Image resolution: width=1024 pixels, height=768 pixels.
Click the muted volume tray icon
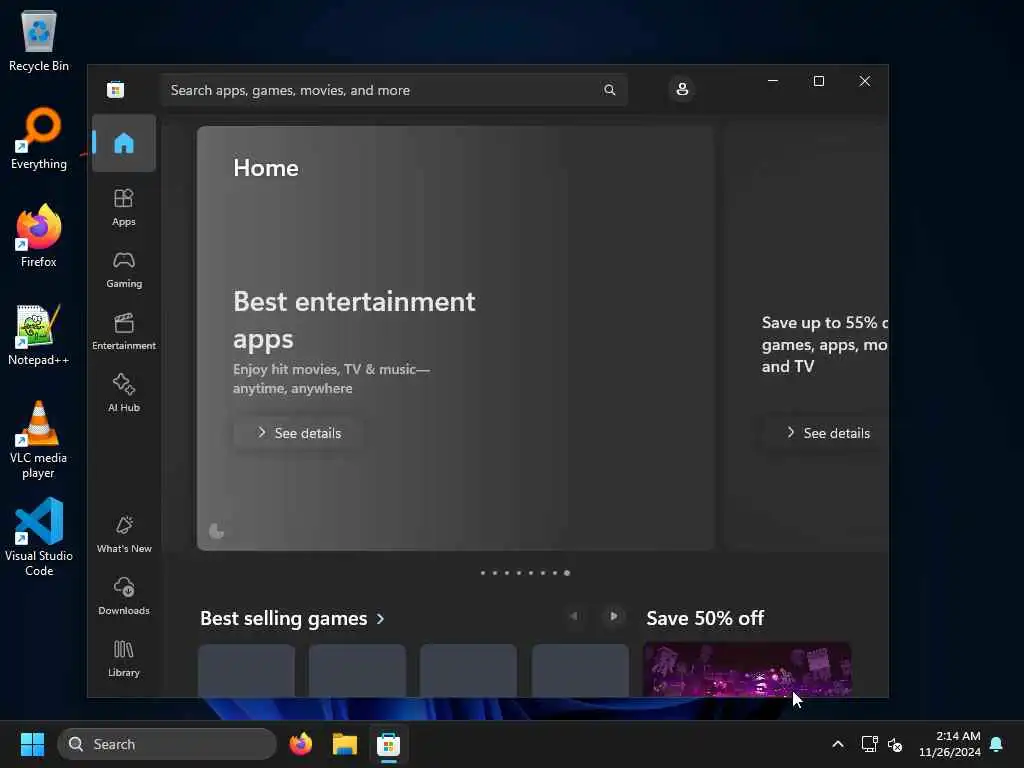coord(895,744)
